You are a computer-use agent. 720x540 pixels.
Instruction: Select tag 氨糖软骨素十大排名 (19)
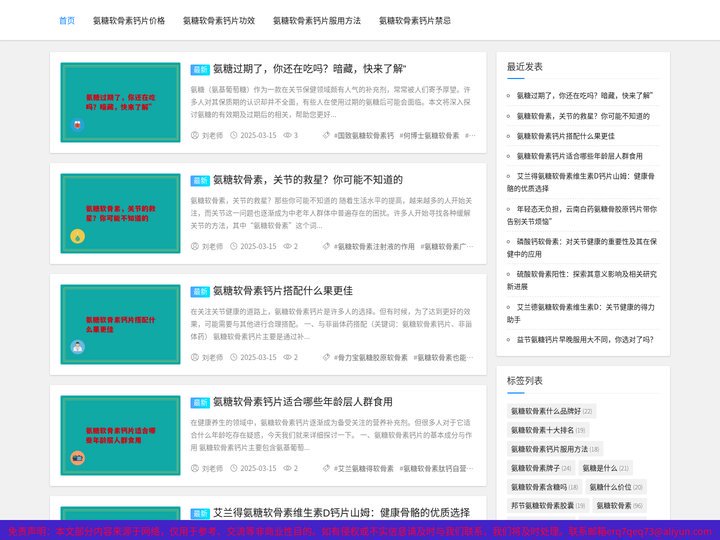click(548, 430)
